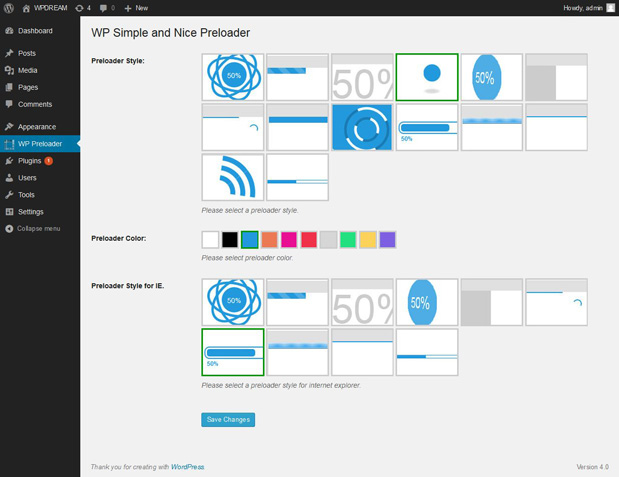Select the radiating arcs signal preloader style
Screen dimensions: 619x477
[x=233, y=177]
